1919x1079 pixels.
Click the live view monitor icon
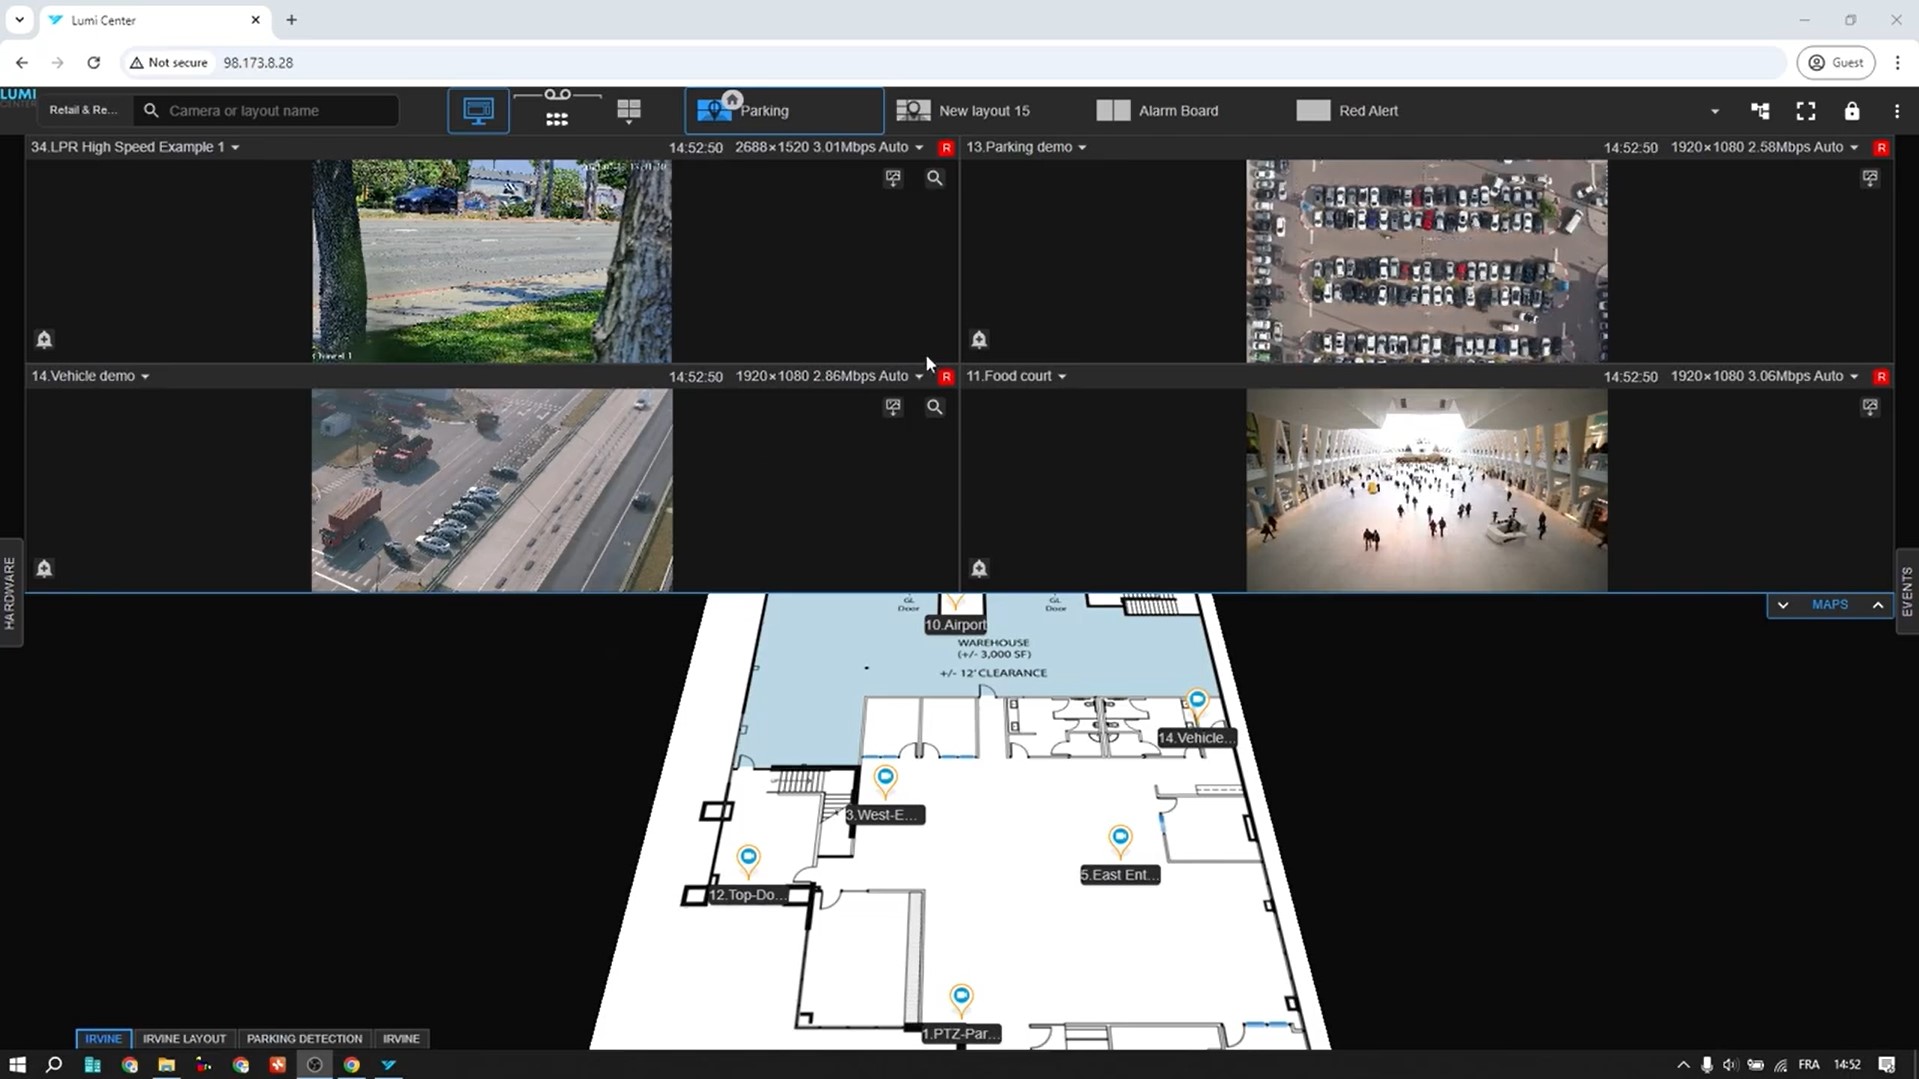(478, 110)
